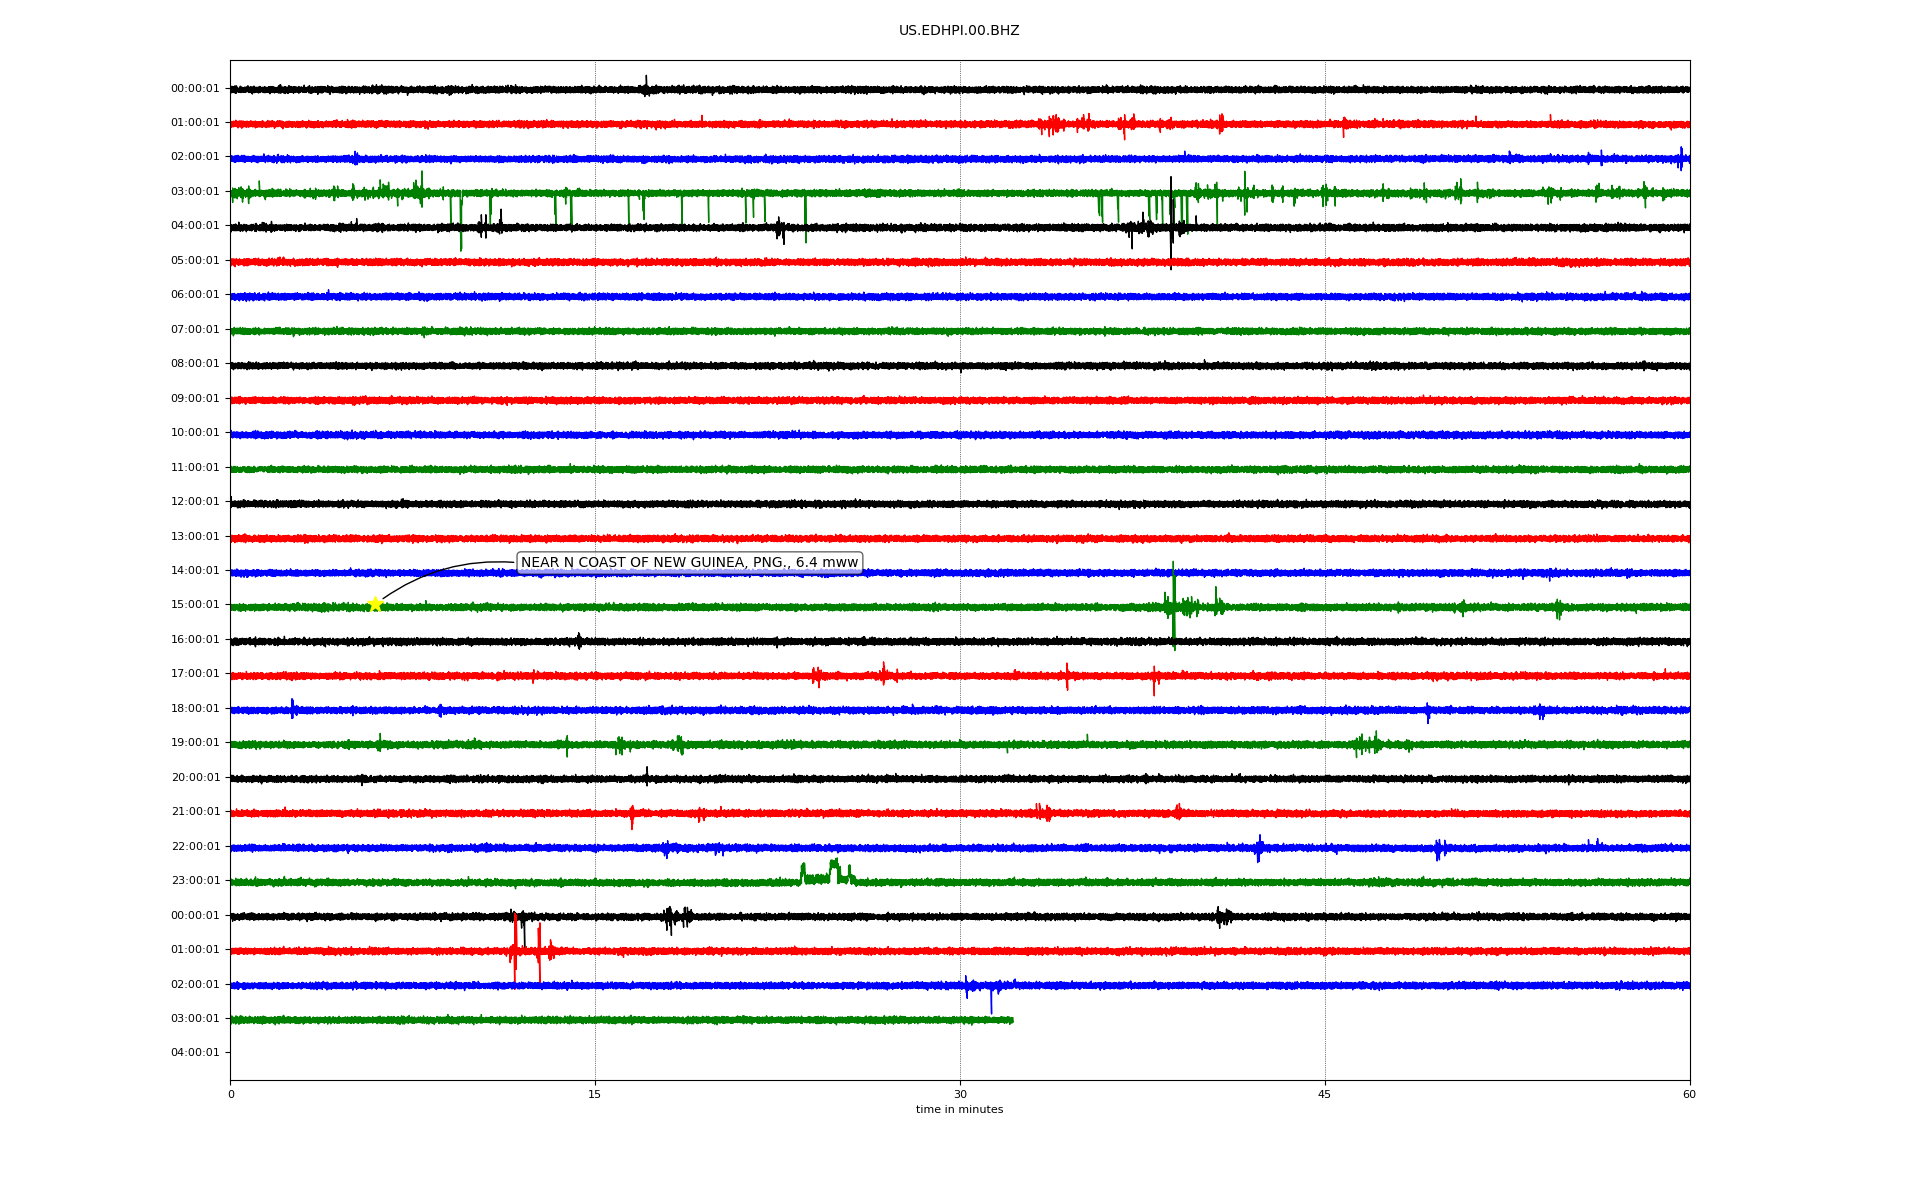This screenshot has height=1200, width=1920.
Task: Click the 'time in minutes' axis label
Action: tap(959, 1110)
